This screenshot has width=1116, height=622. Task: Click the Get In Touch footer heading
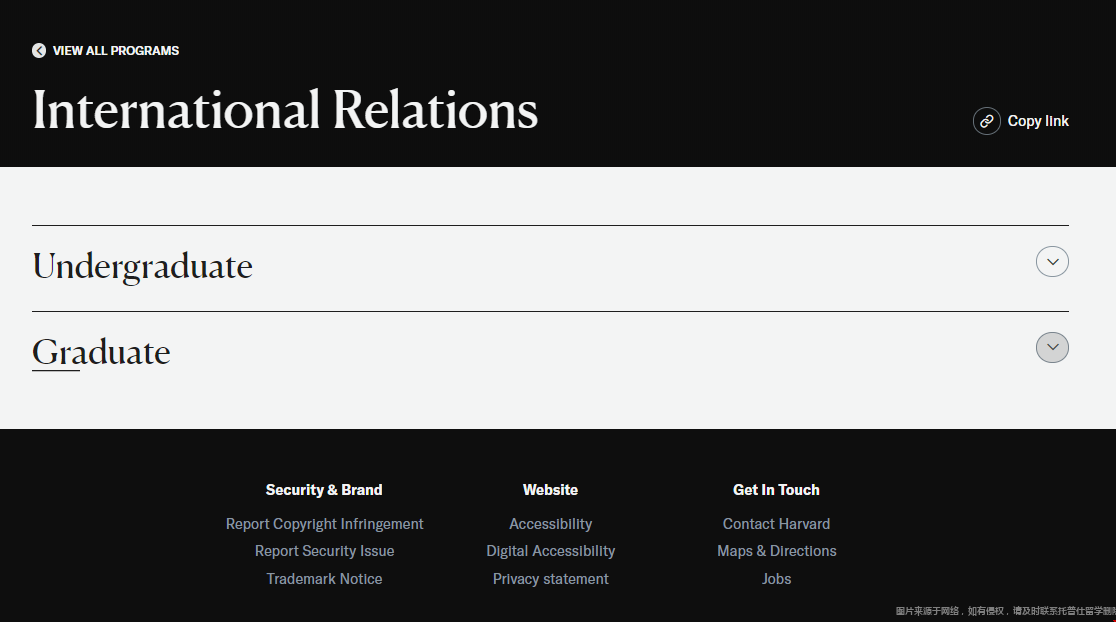pyautogui.click(x=776, y=490)
